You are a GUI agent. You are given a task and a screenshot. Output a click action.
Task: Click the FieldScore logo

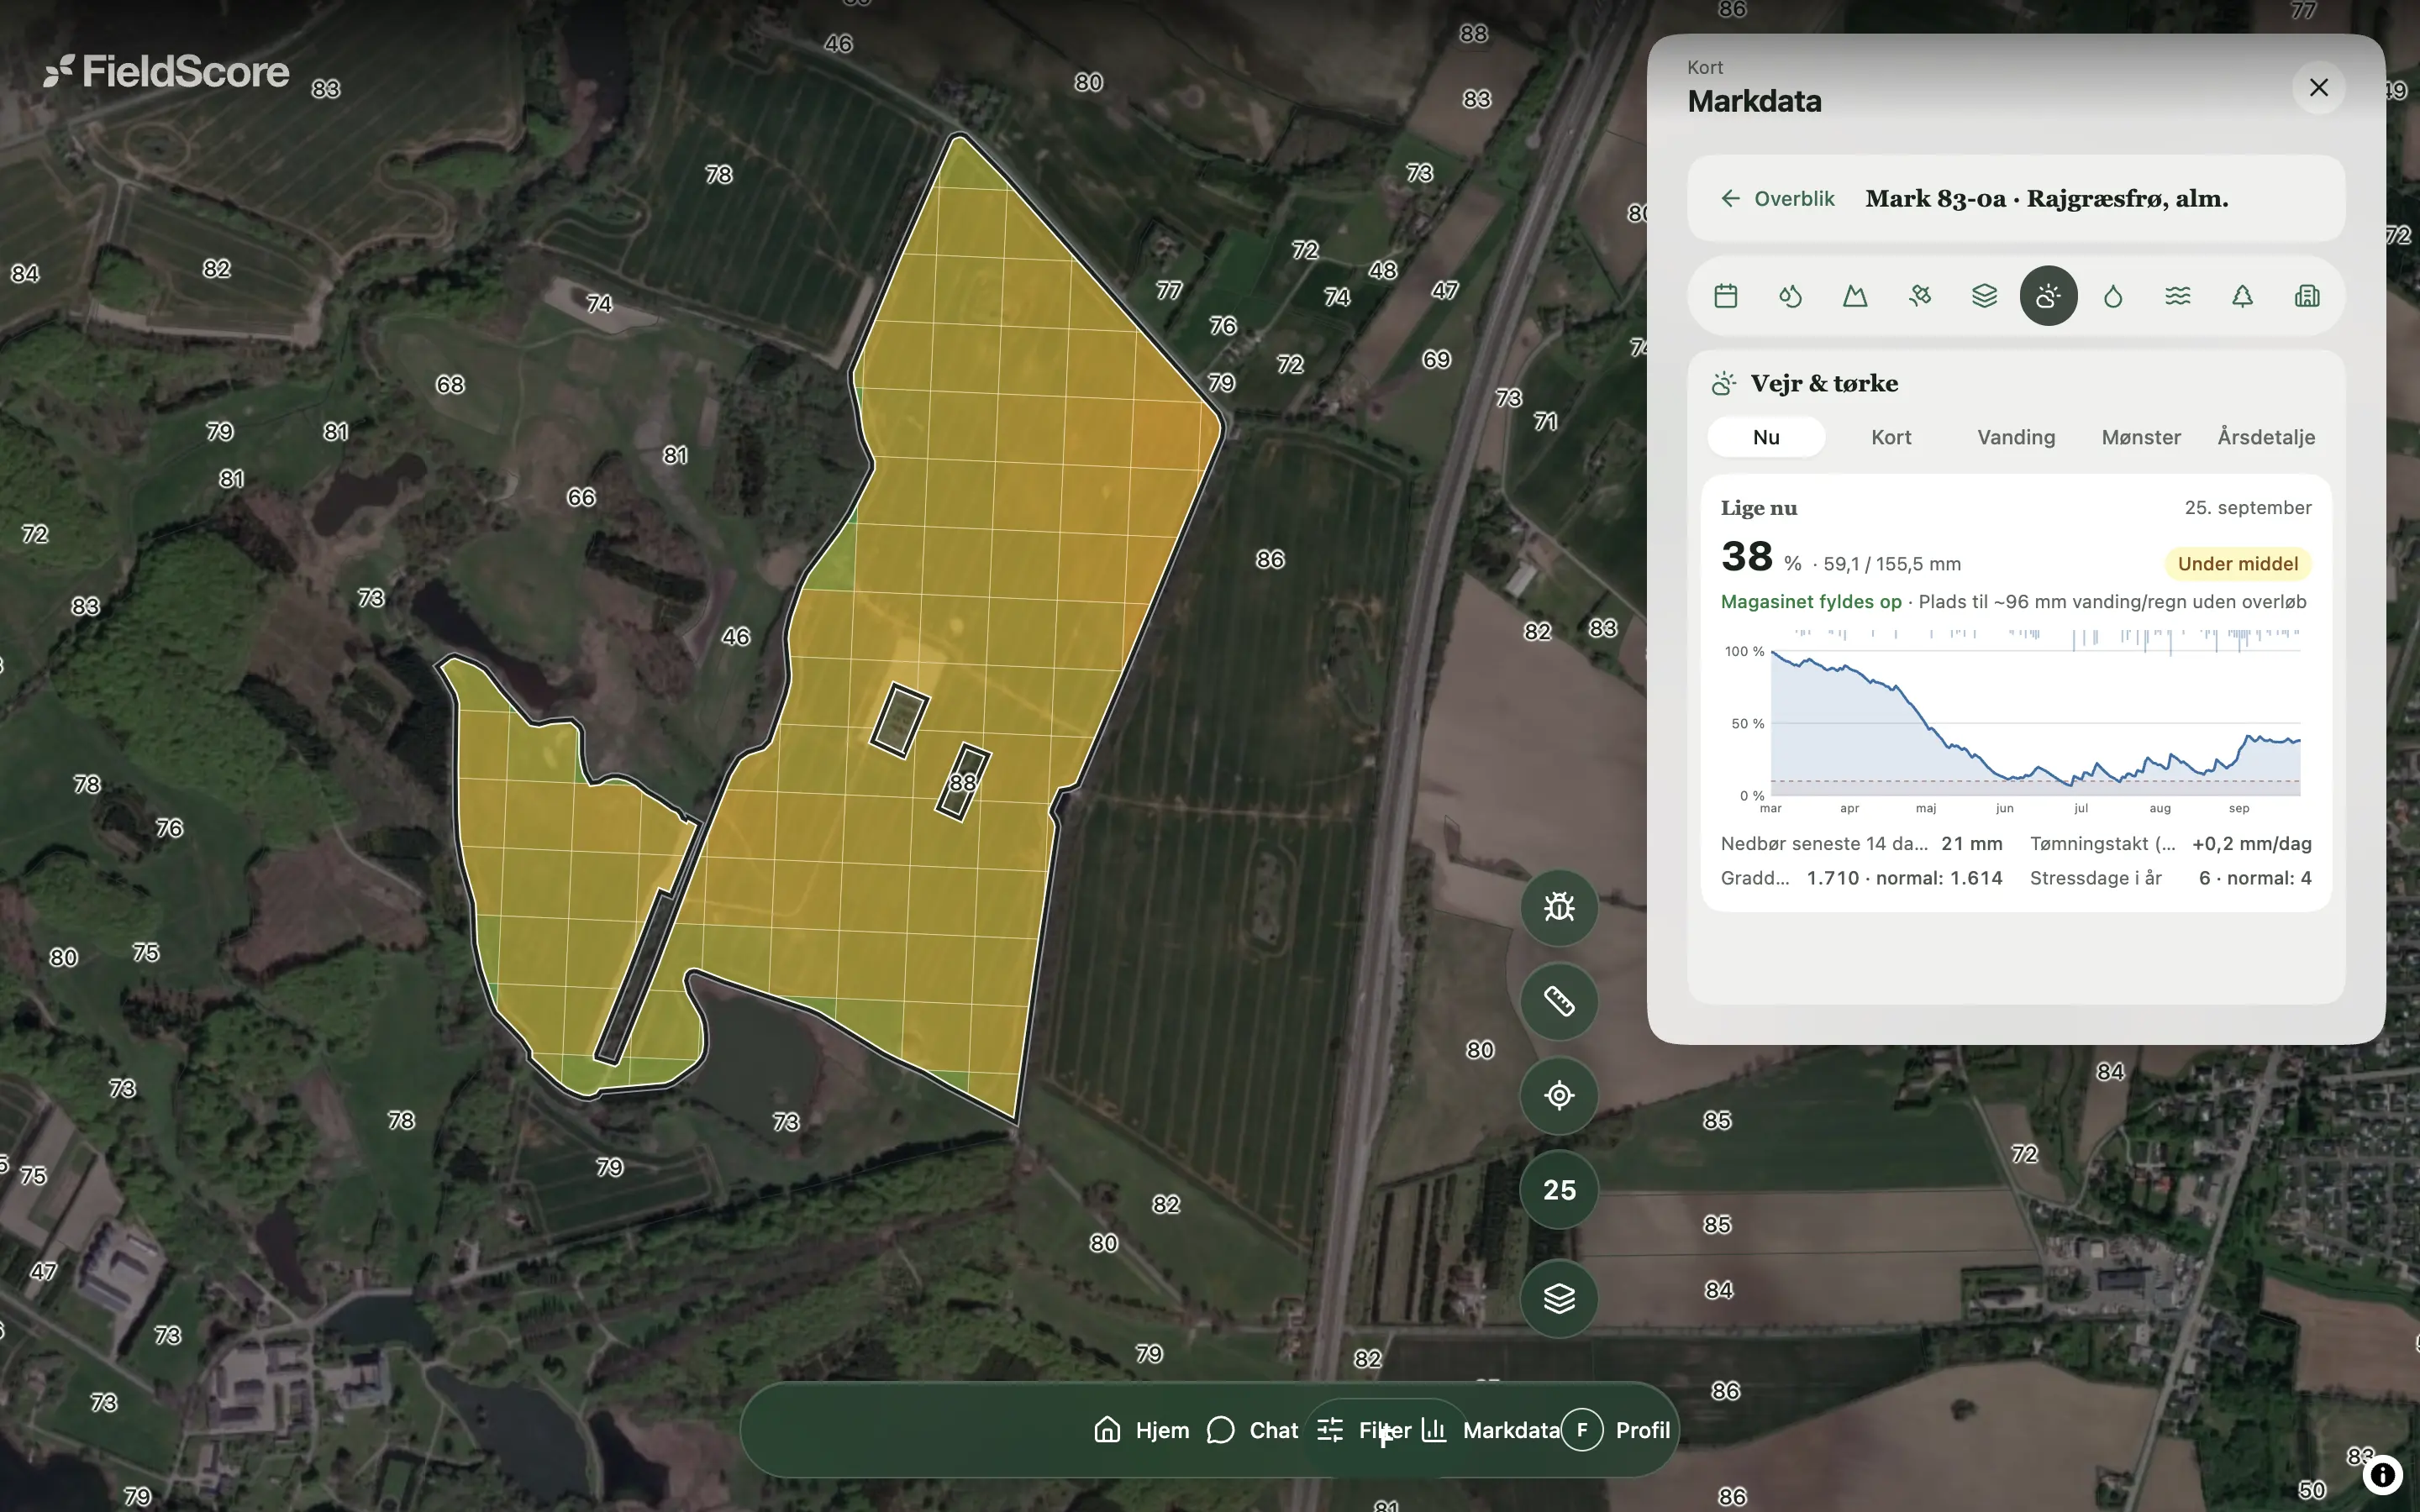(166, 71)
